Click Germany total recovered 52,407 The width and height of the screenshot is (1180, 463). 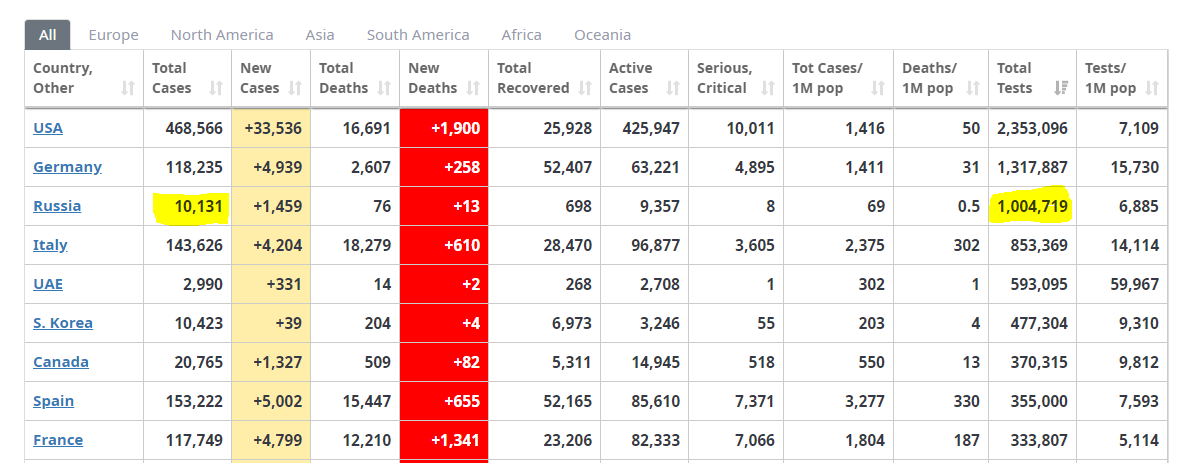[x=567, y=167]
